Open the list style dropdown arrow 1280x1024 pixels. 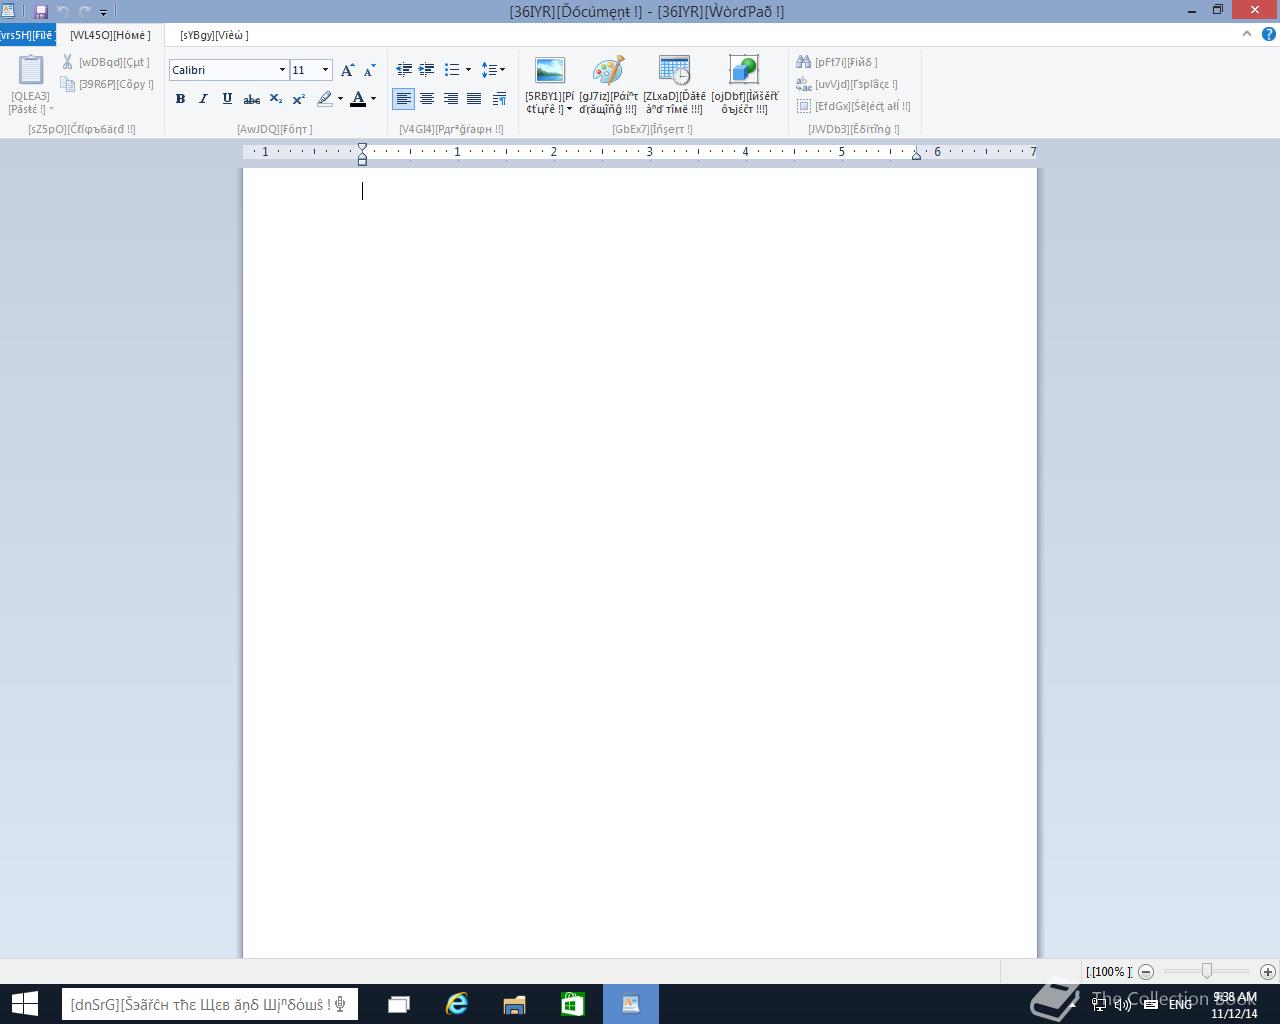[468, 70]
